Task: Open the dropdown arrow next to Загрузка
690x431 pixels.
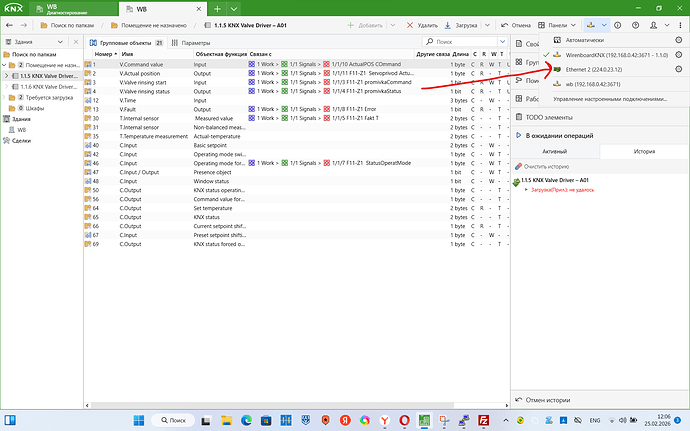Action: click(x=487, y=26)
